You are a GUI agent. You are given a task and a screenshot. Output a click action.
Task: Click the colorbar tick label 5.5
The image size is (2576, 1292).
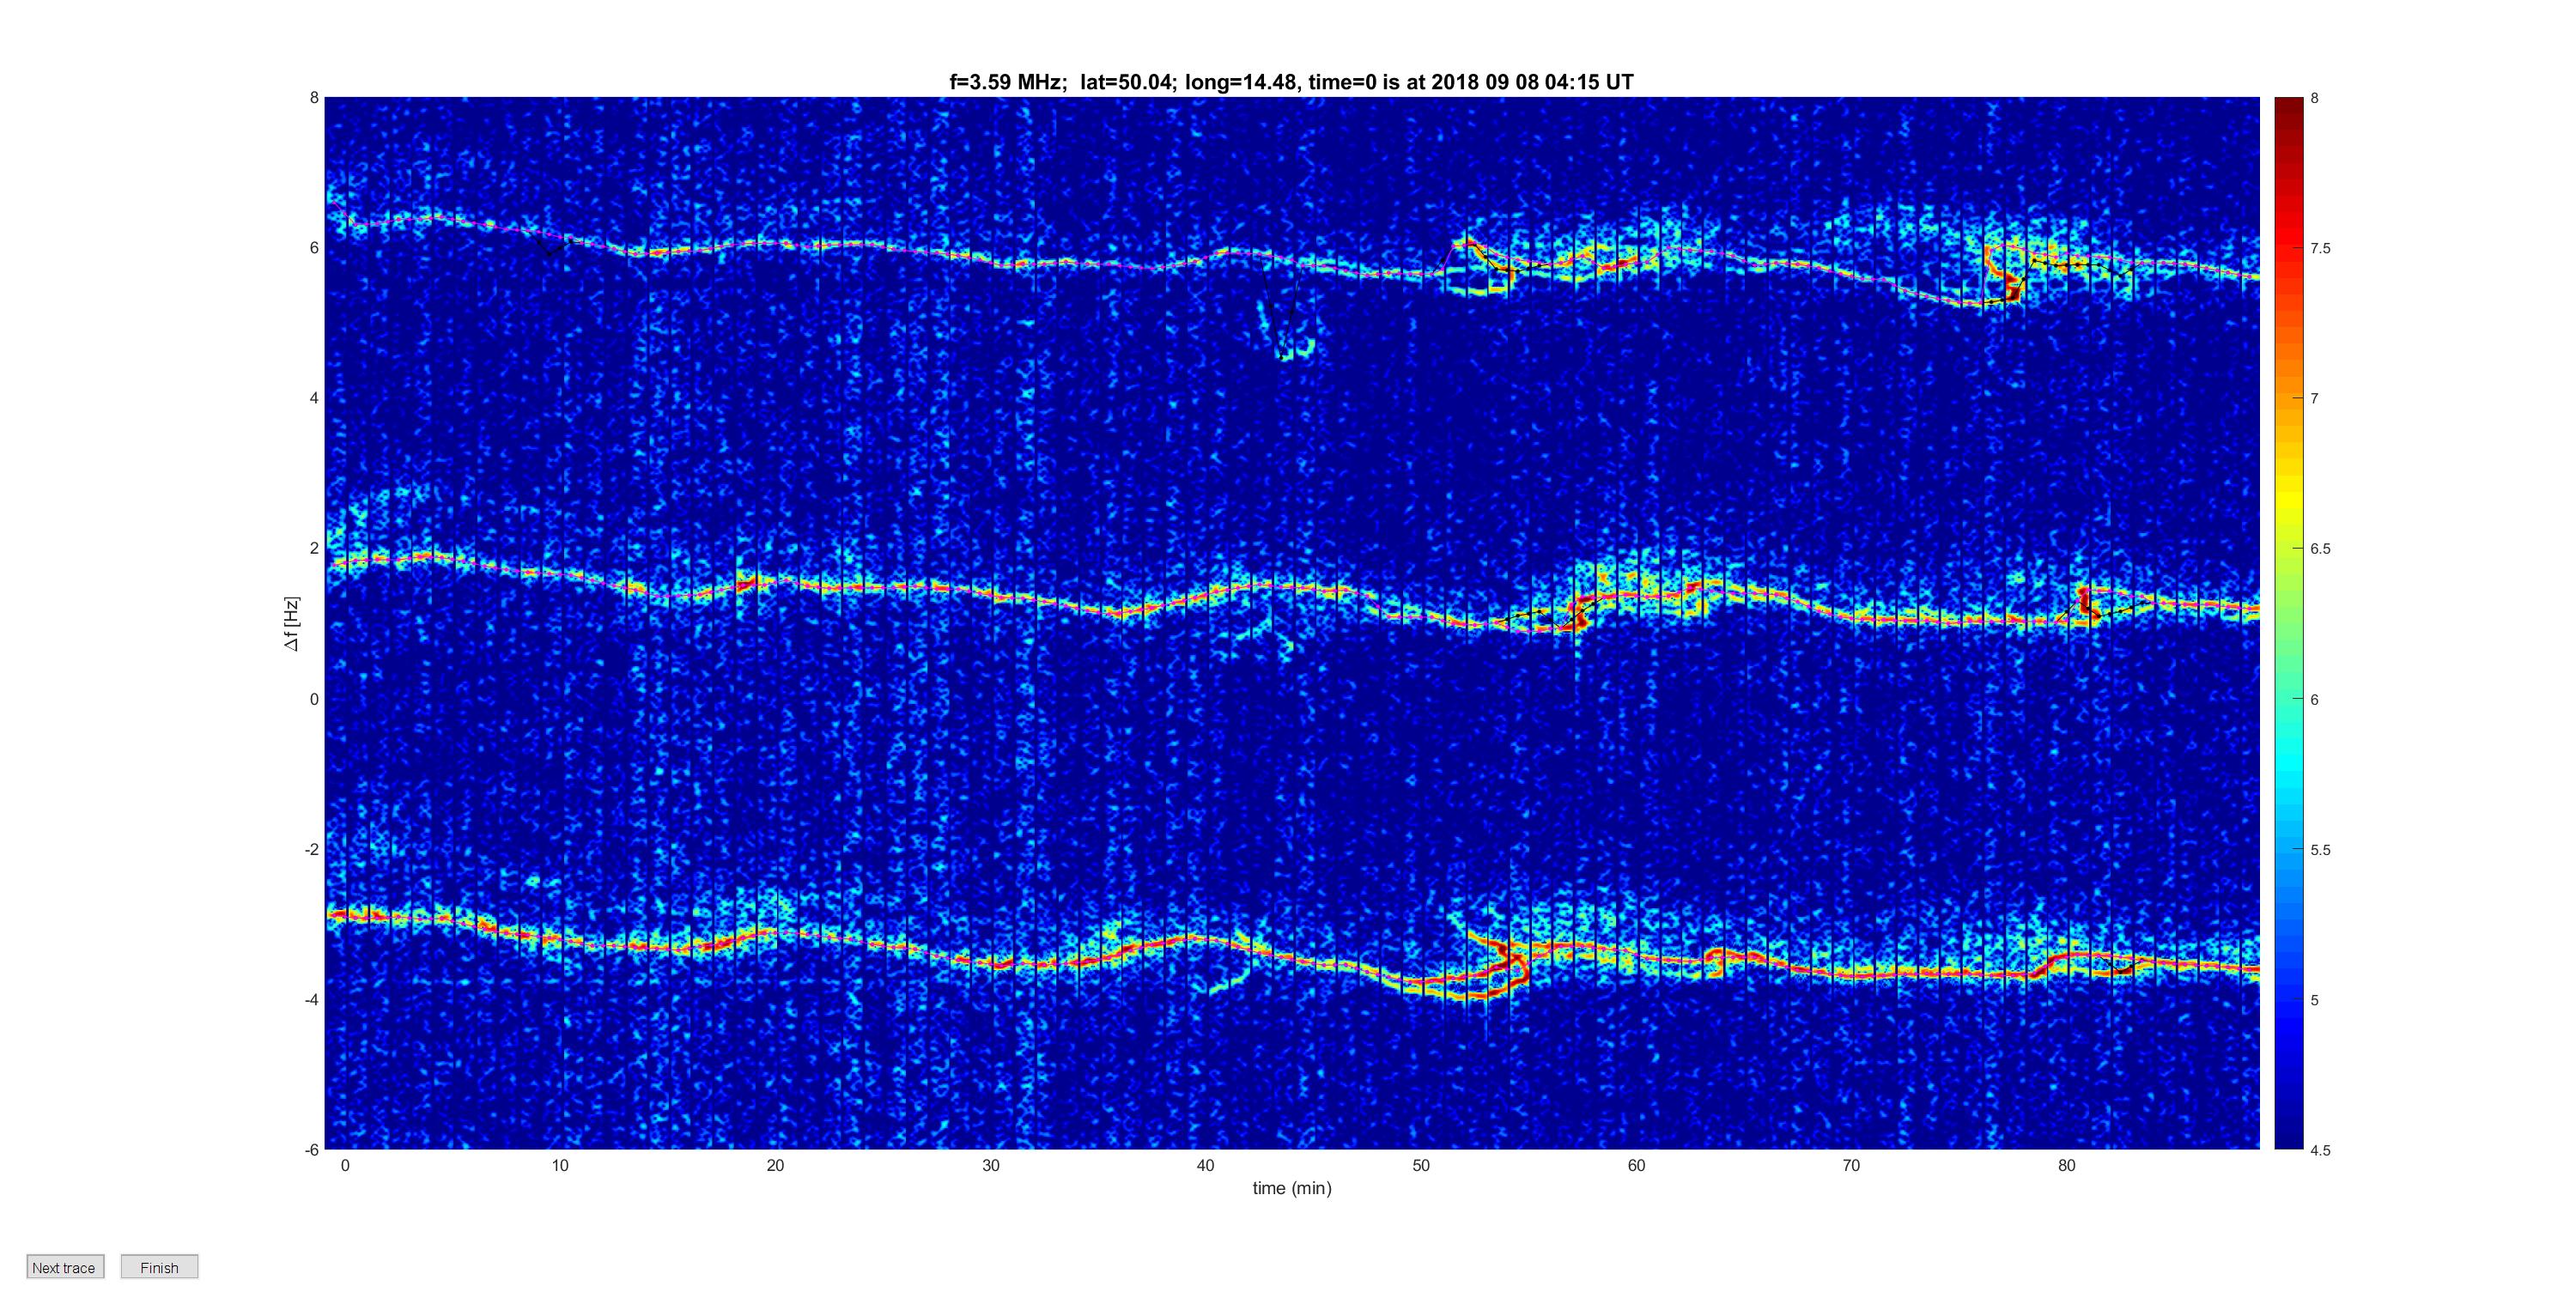2320,850
